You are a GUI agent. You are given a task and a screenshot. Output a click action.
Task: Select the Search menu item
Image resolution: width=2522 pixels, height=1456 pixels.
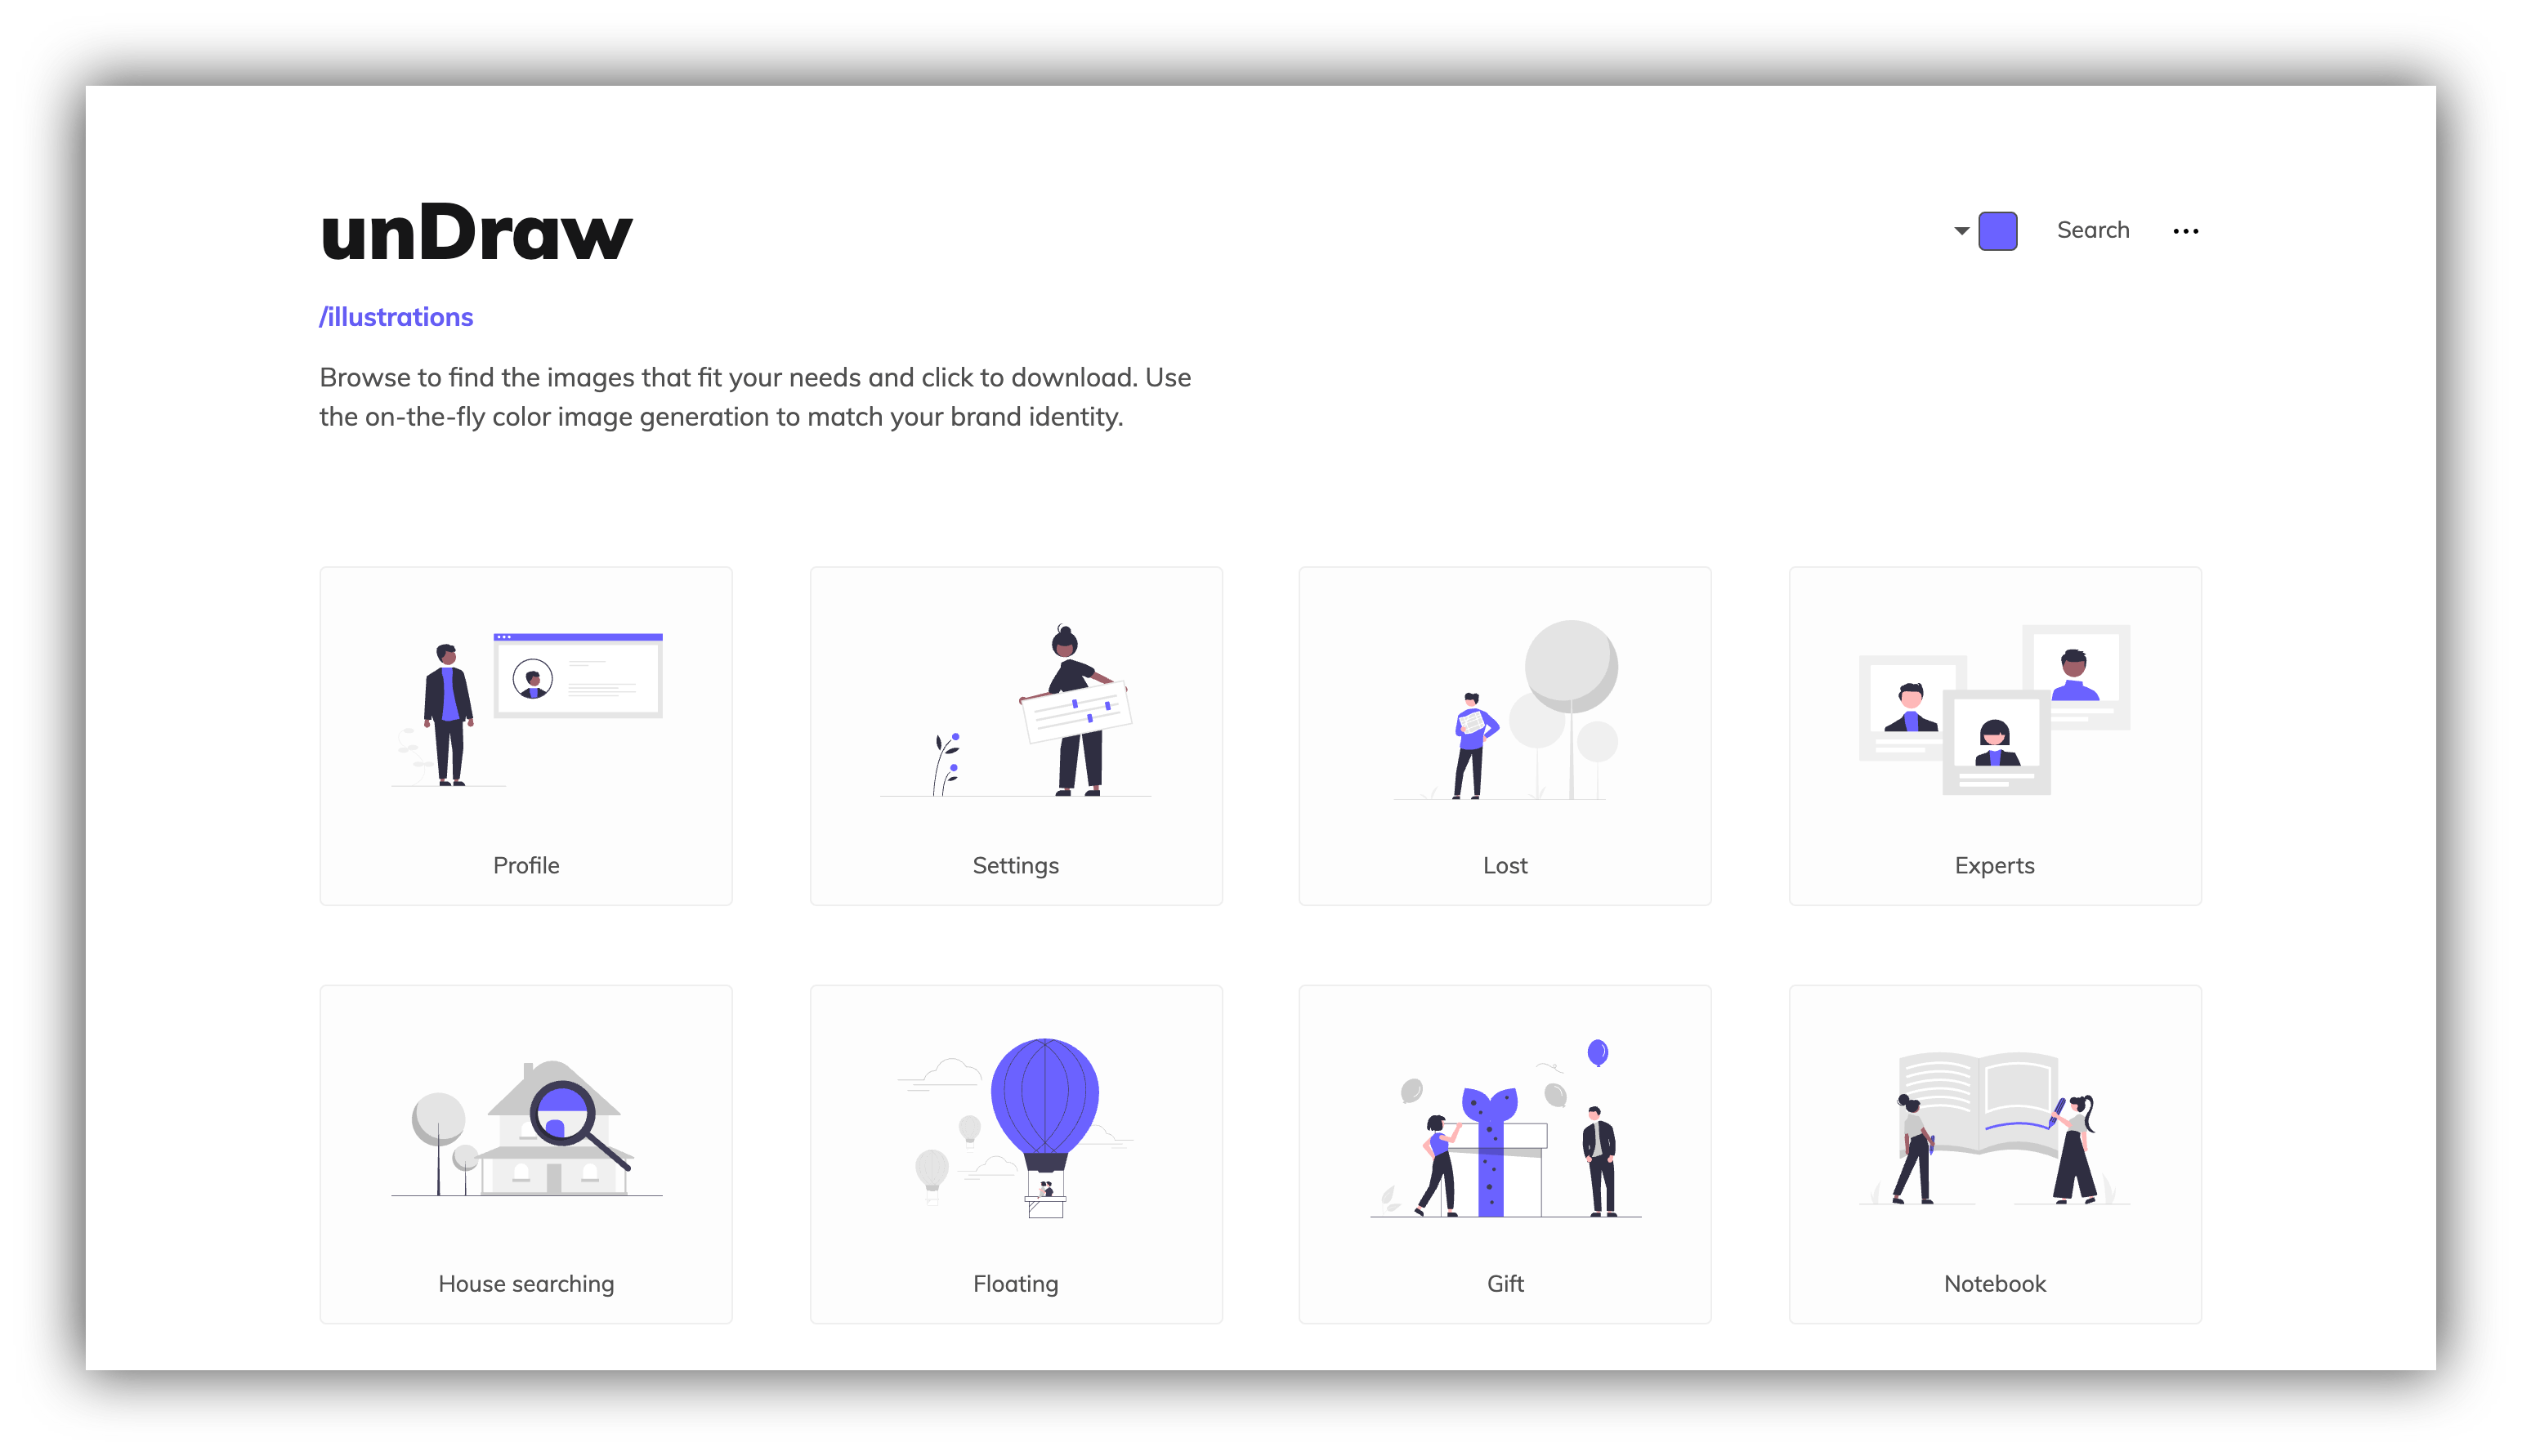[2092, 230]
